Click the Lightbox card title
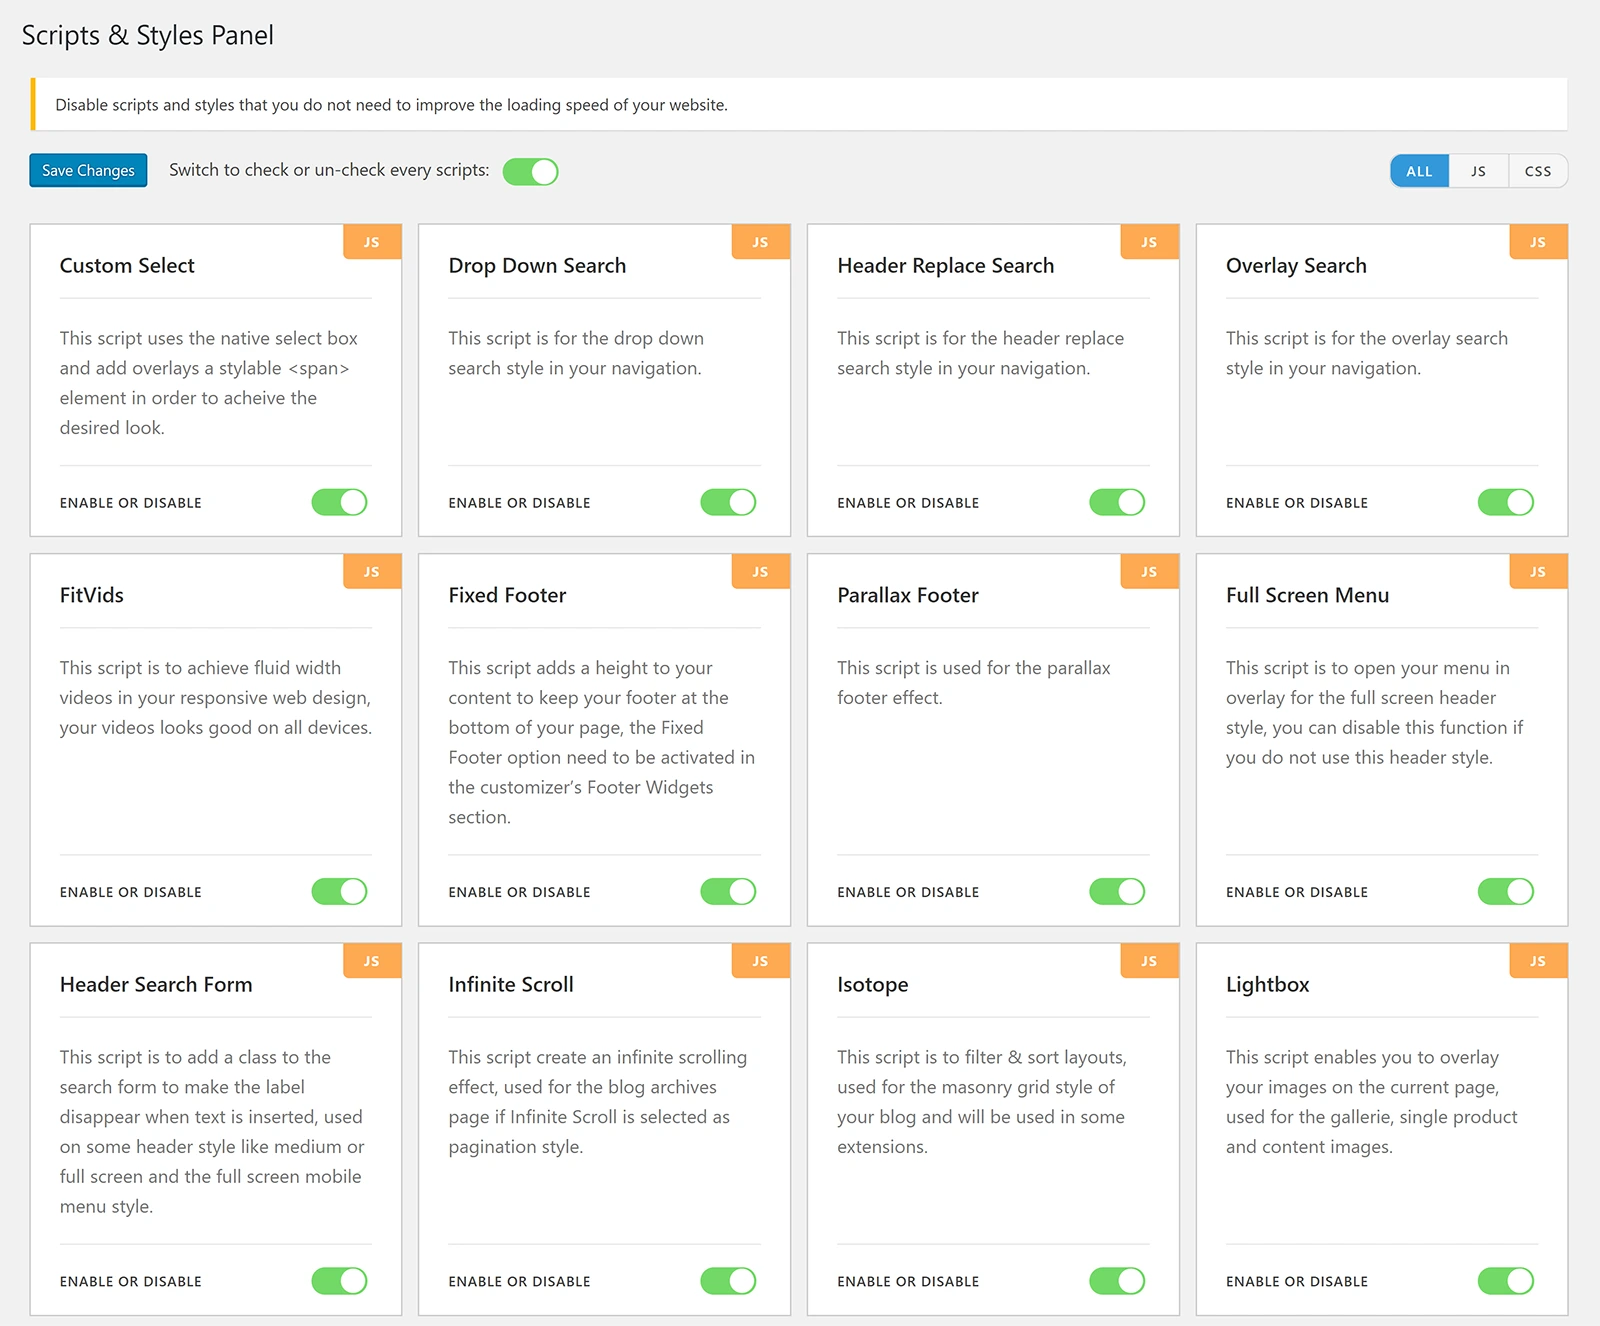1600x1326 pixels. (1267, 984)
